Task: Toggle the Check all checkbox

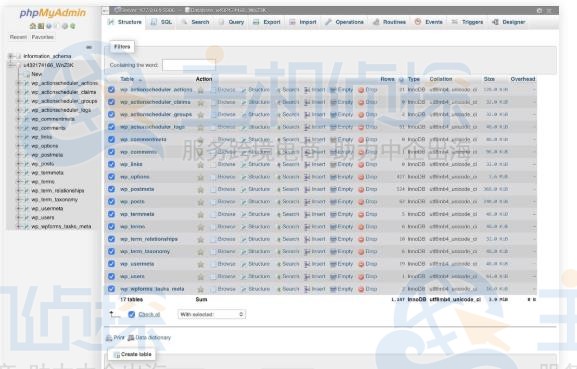Action: click(x=131, y=315)
